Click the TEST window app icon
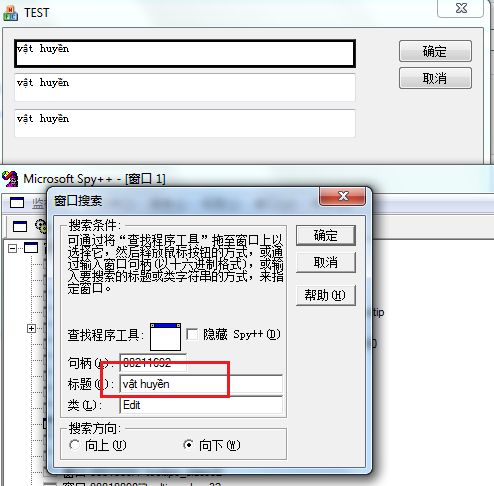494x486 pixels. (10, 13)
